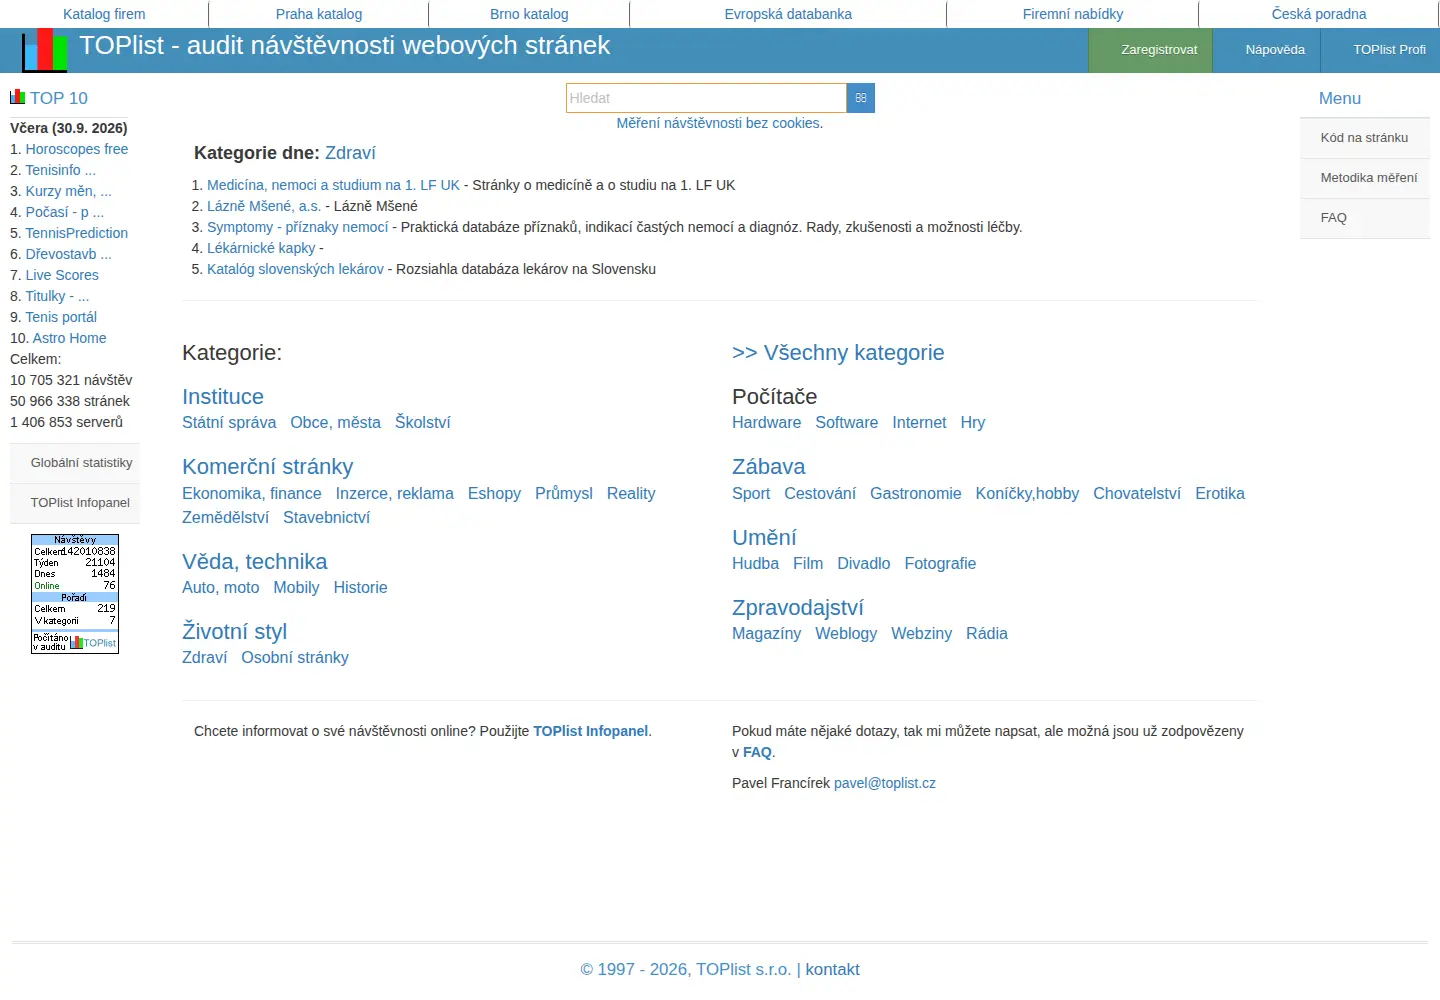
Task: Open TOPlist Infopanel sidebar button
Action: [x=75, y=503]
